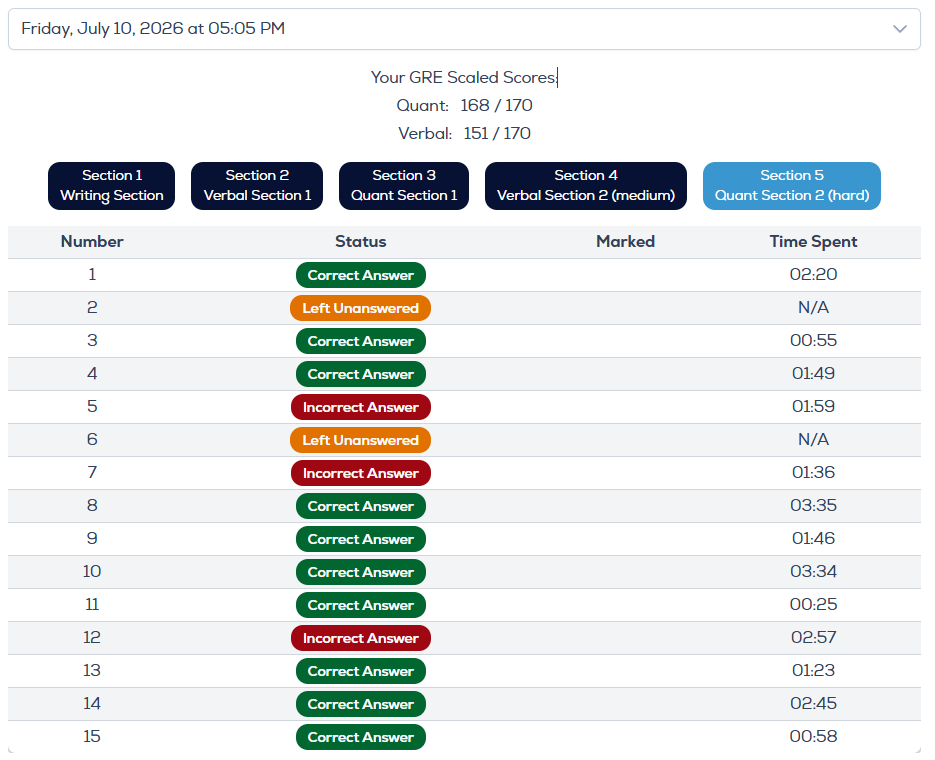Image resolution: width=935 pixels, height=760 pixels.
Task: Click the Time Spent column header
Action: [x=813, y=241]
